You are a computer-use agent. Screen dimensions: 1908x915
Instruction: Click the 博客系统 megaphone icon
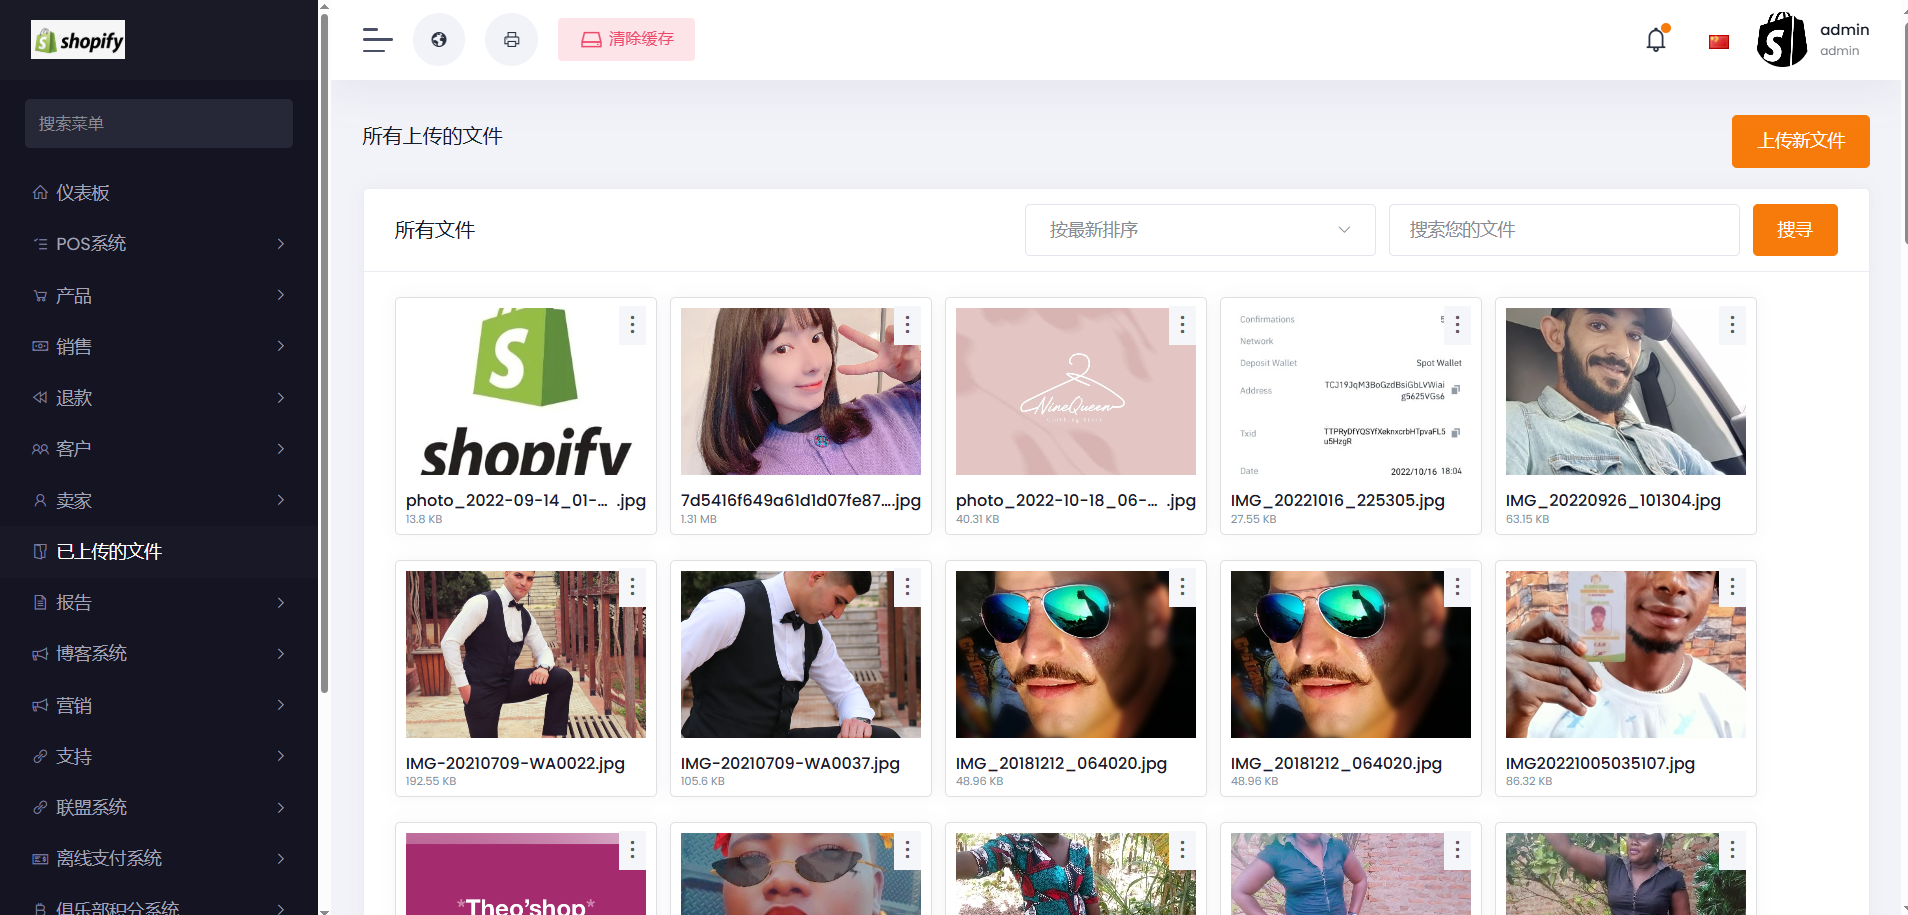(x=40, y=654)
